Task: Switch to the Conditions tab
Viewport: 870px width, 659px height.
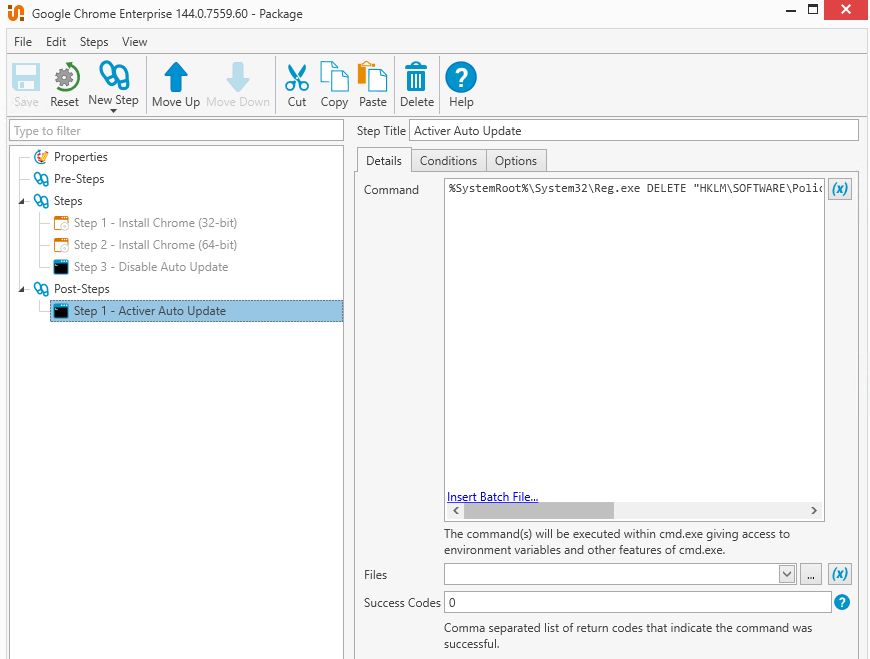Action: tap(448, 161)
